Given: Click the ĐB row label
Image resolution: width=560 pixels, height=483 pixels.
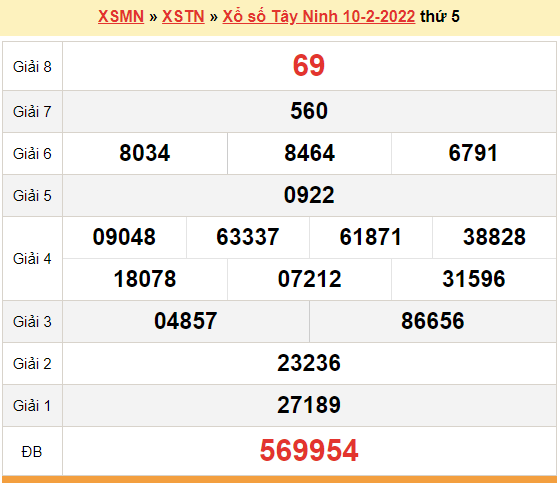Looking at the screenshot, I should coord(32,452).
